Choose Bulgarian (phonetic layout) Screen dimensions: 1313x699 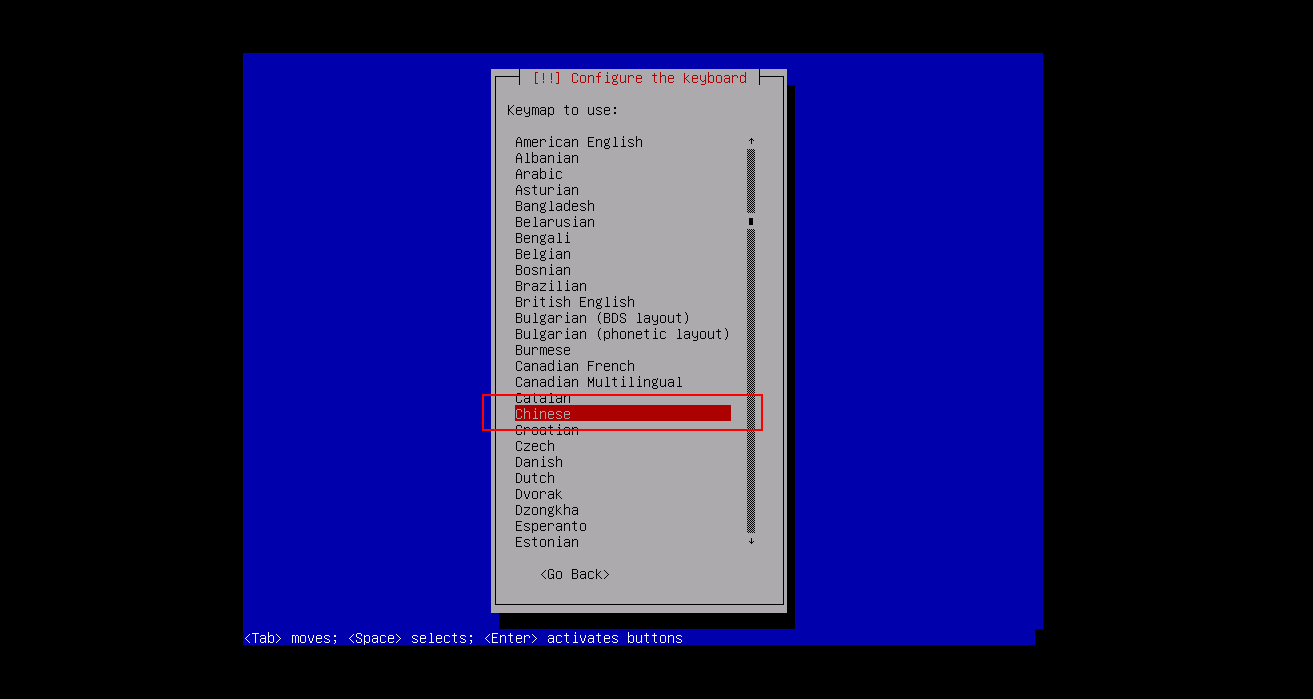pyautogui.click(x=623, y=334)
